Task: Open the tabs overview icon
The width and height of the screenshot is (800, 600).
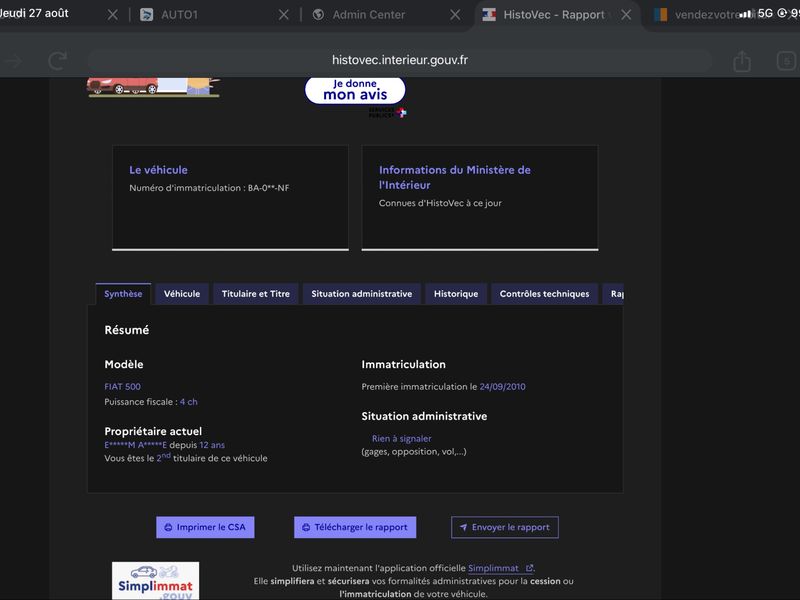Action: pos(786,61)
